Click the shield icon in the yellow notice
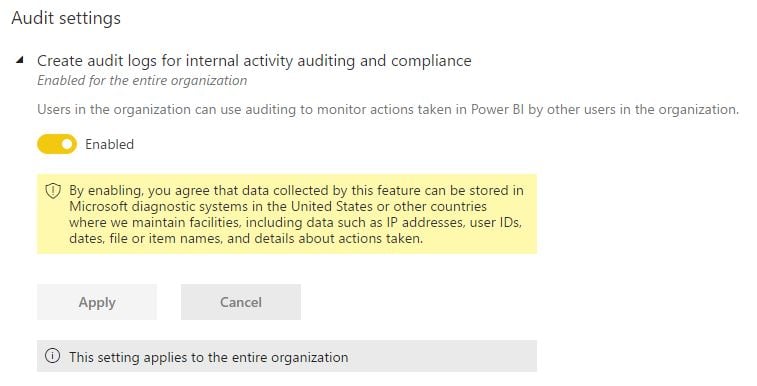Viewport: 757px width, 386px height. pos(53,191)
